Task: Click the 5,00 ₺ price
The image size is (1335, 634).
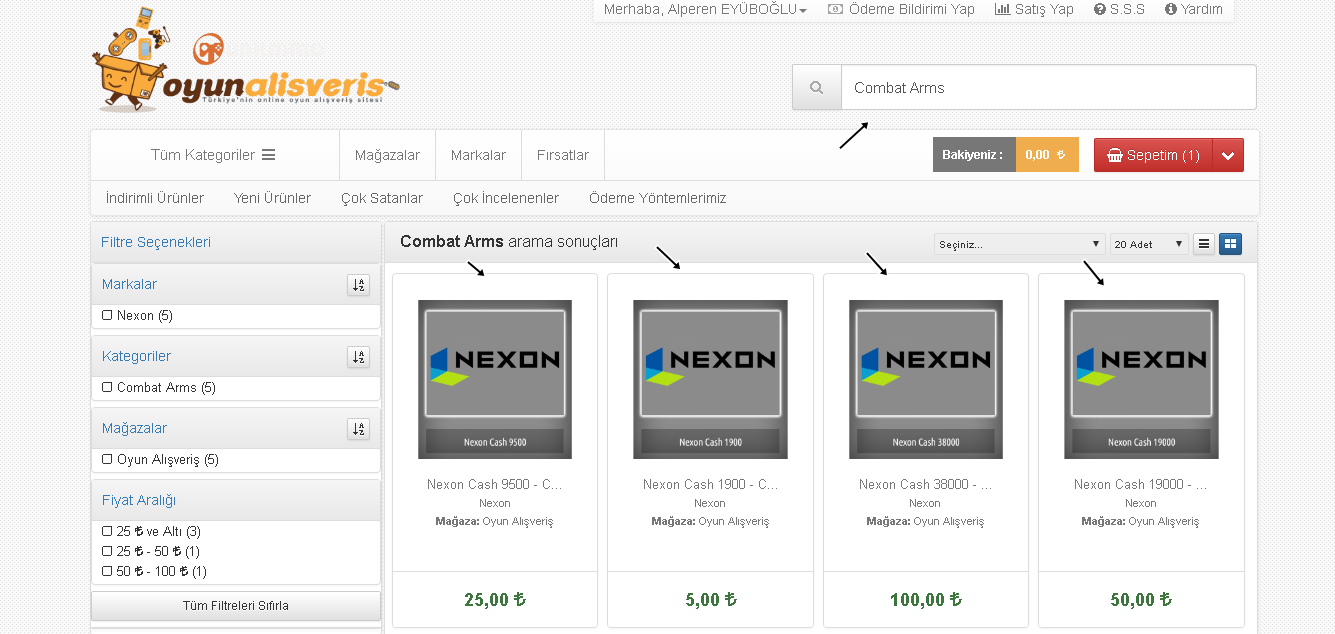Action: [711, 600]
